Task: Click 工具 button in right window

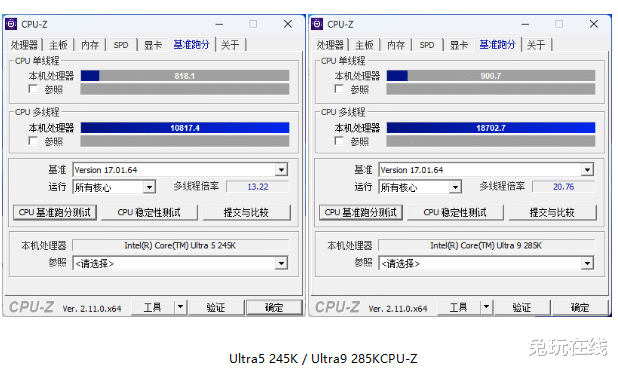Action: (459, 307)
